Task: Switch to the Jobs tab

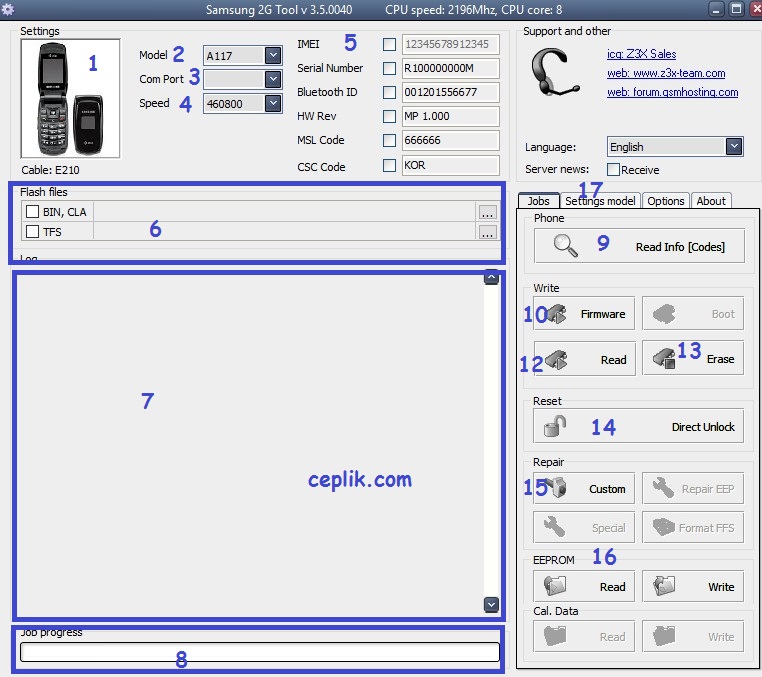Action: coord(538,201)
